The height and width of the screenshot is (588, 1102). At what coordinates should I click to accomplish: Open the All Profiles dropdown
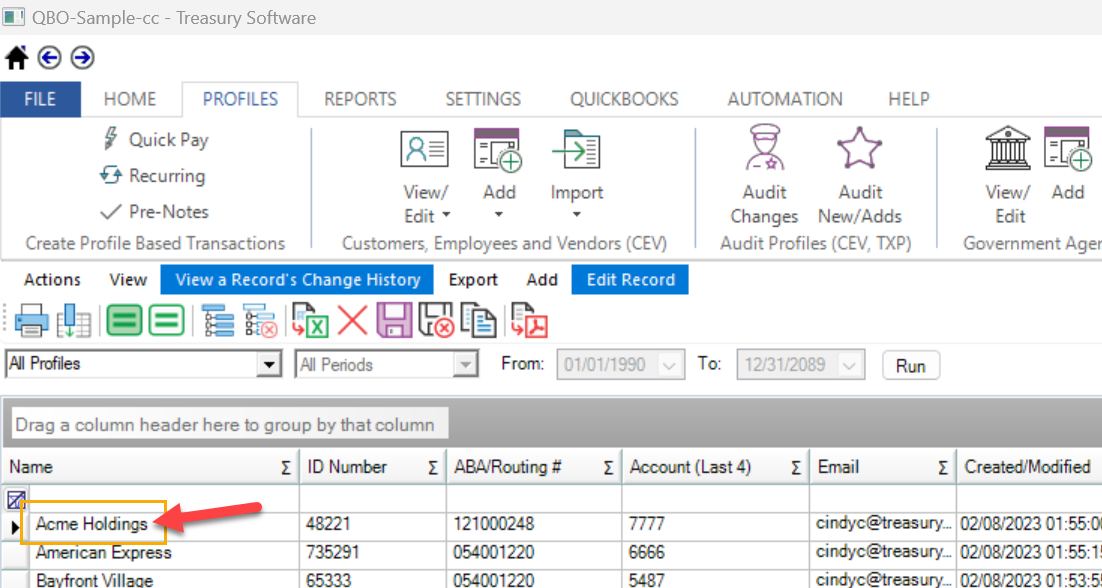(x=270, y=364)
